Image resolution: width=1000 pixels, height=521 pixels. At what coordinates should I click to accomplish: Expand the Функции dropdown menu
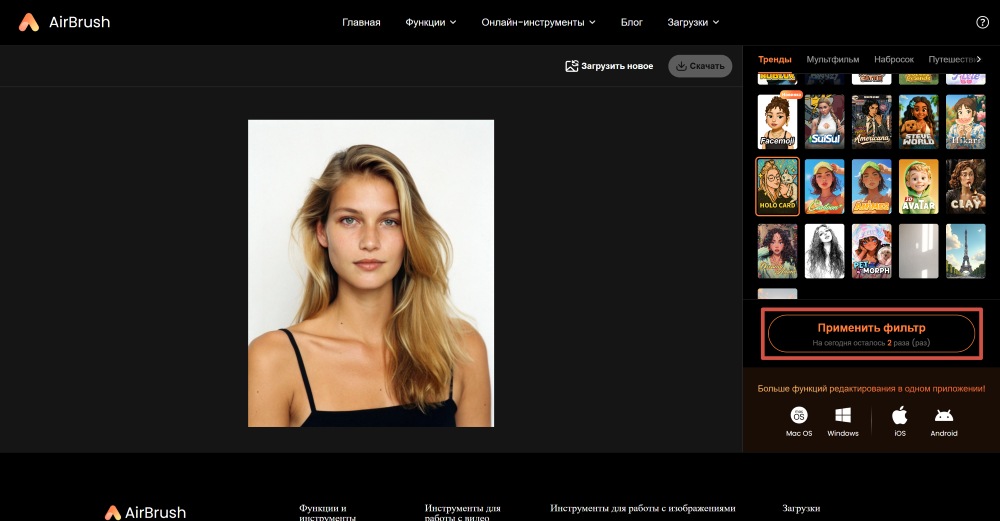pyautogui.click(x=430, y=22)
